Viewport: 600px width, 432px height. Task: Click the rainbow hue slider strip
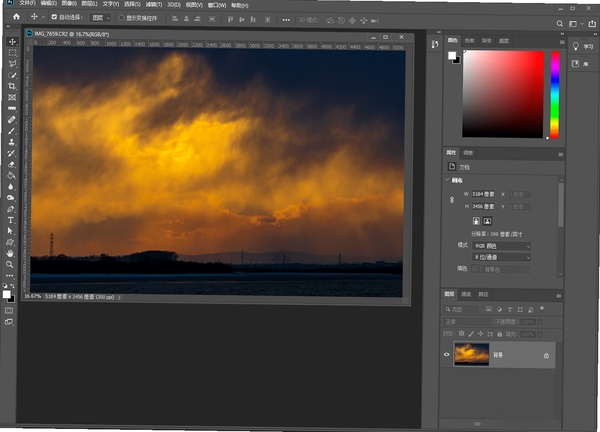coord(554,95)
